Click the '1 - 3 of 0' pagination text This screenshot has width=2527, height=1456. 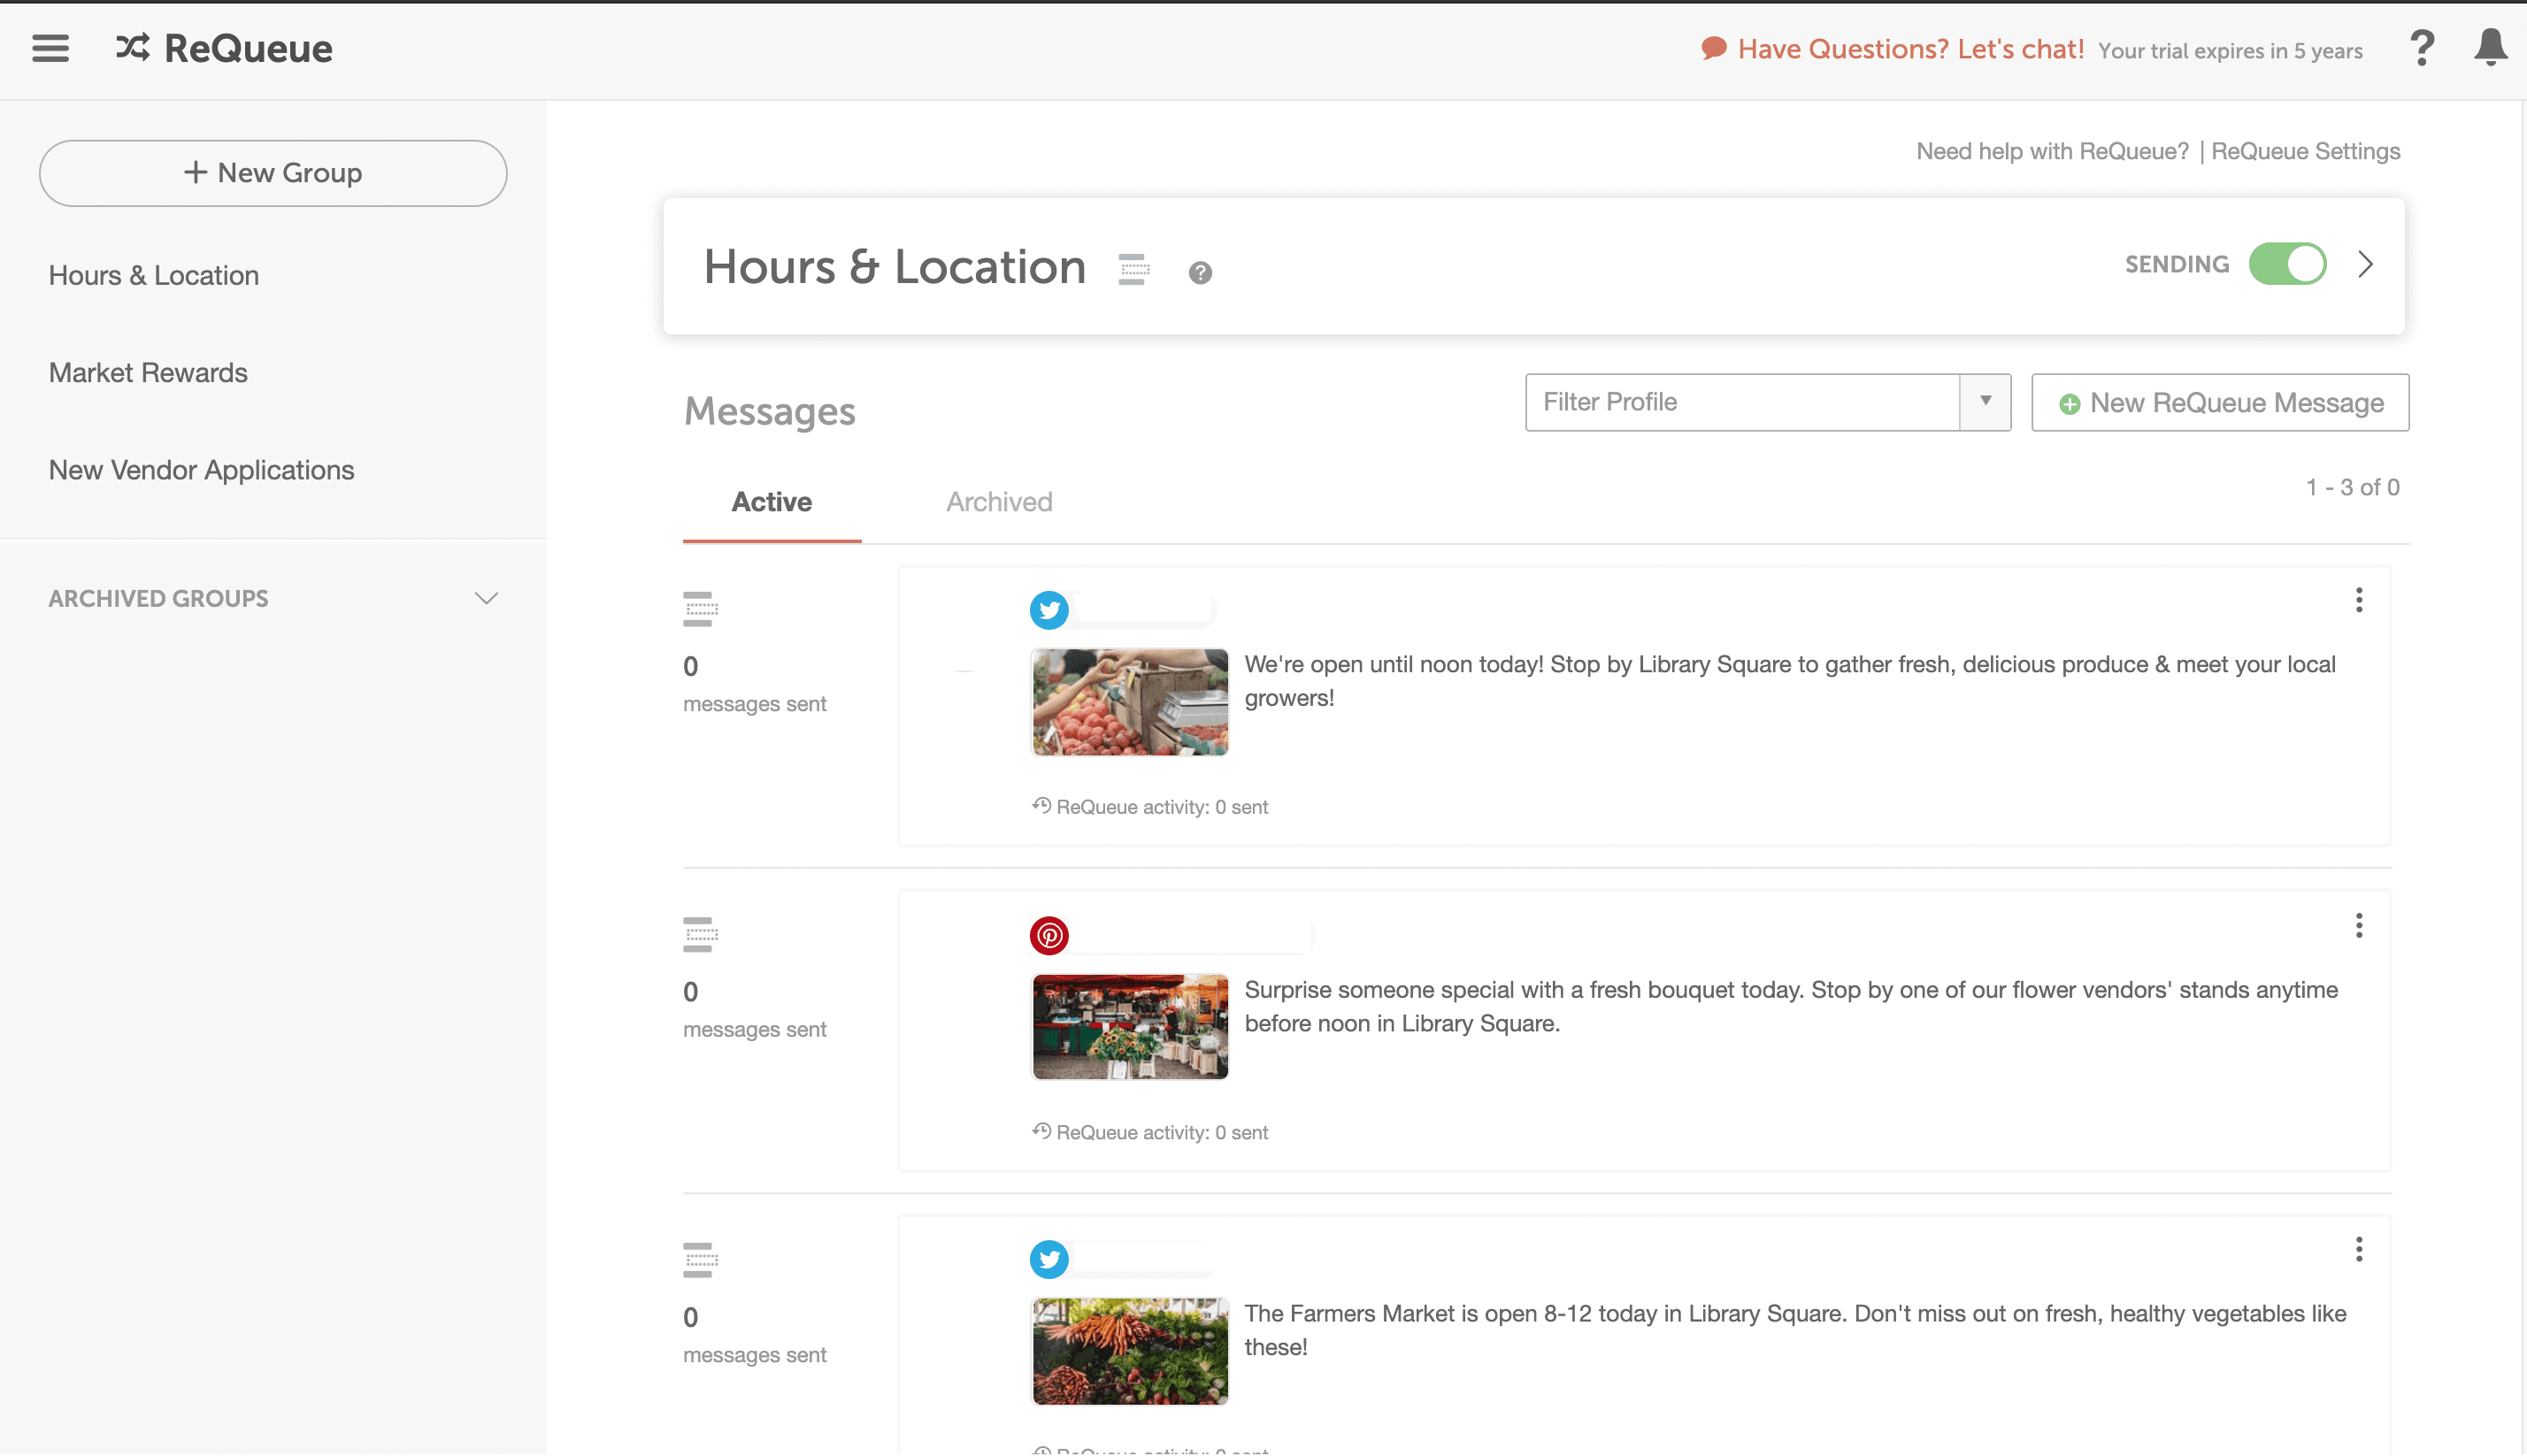(2352, 487)
